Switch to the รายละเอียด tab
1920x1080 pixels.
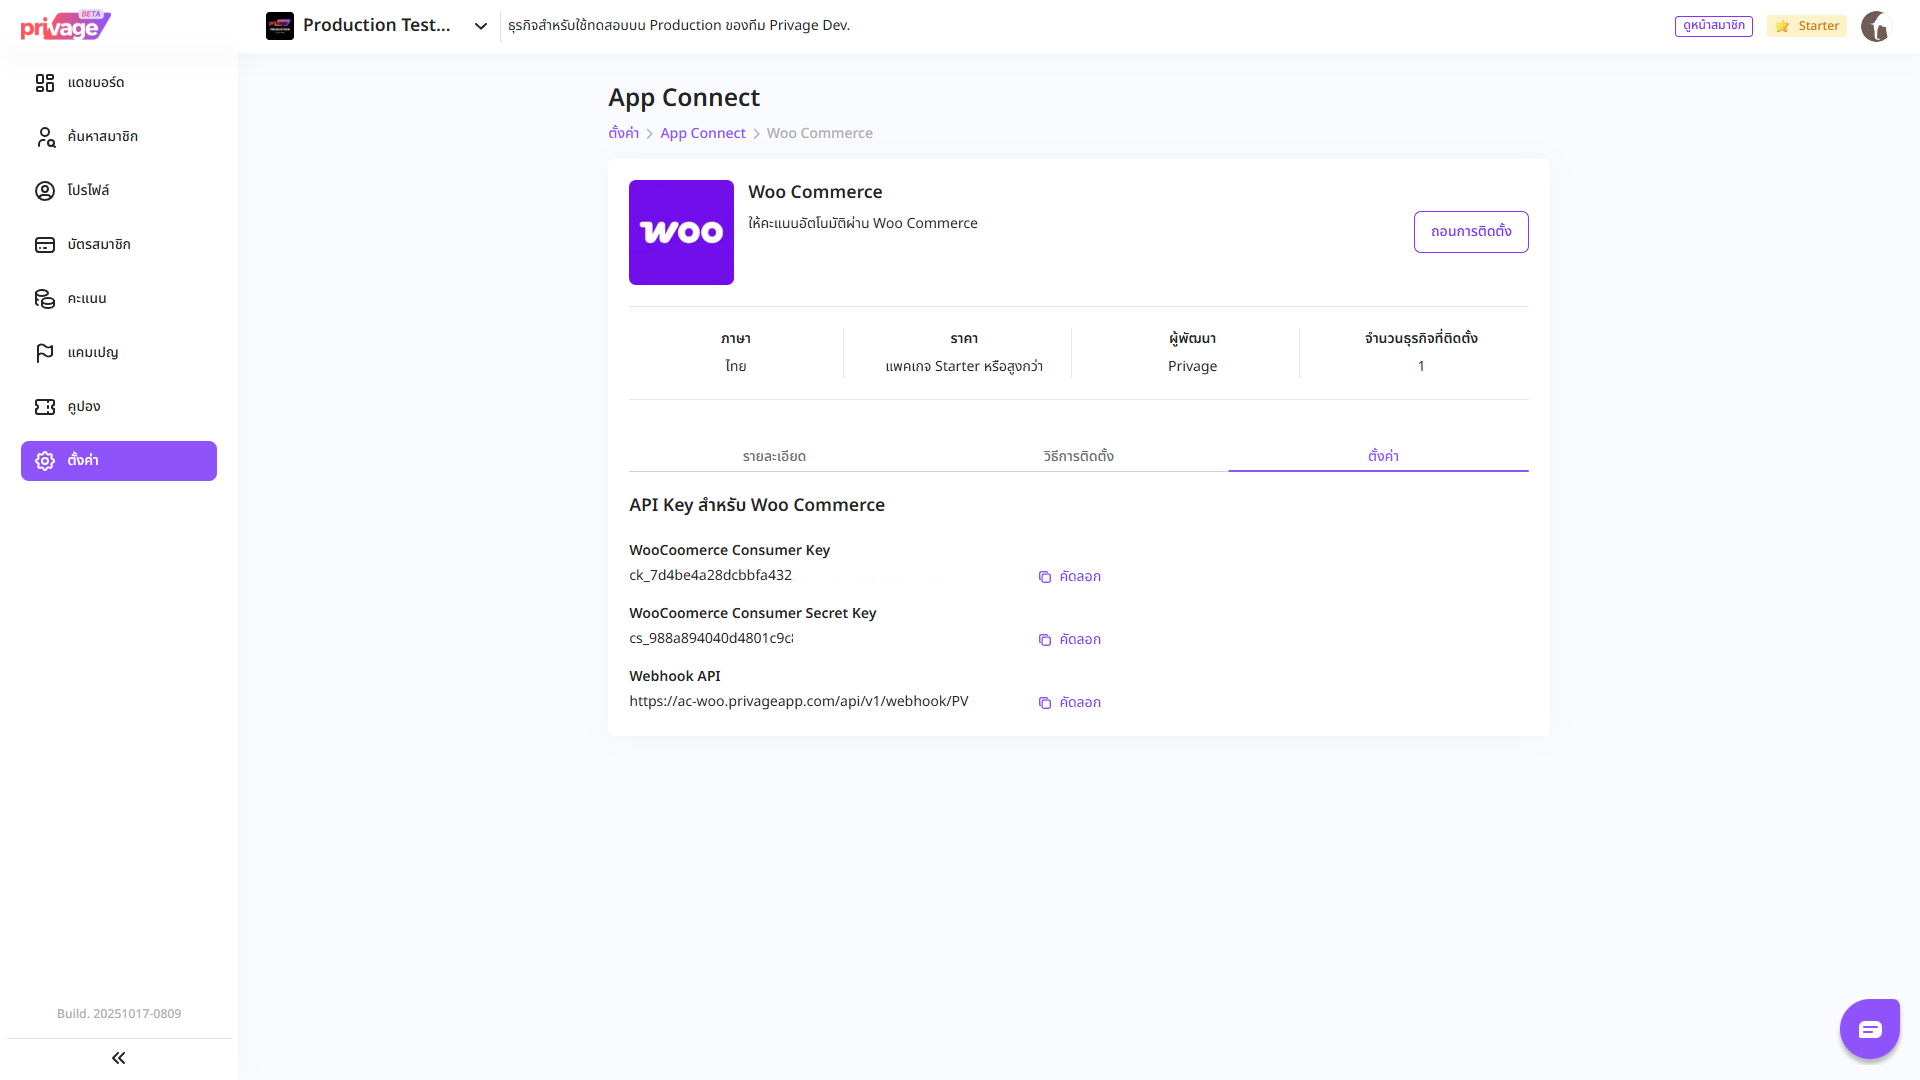774,456
